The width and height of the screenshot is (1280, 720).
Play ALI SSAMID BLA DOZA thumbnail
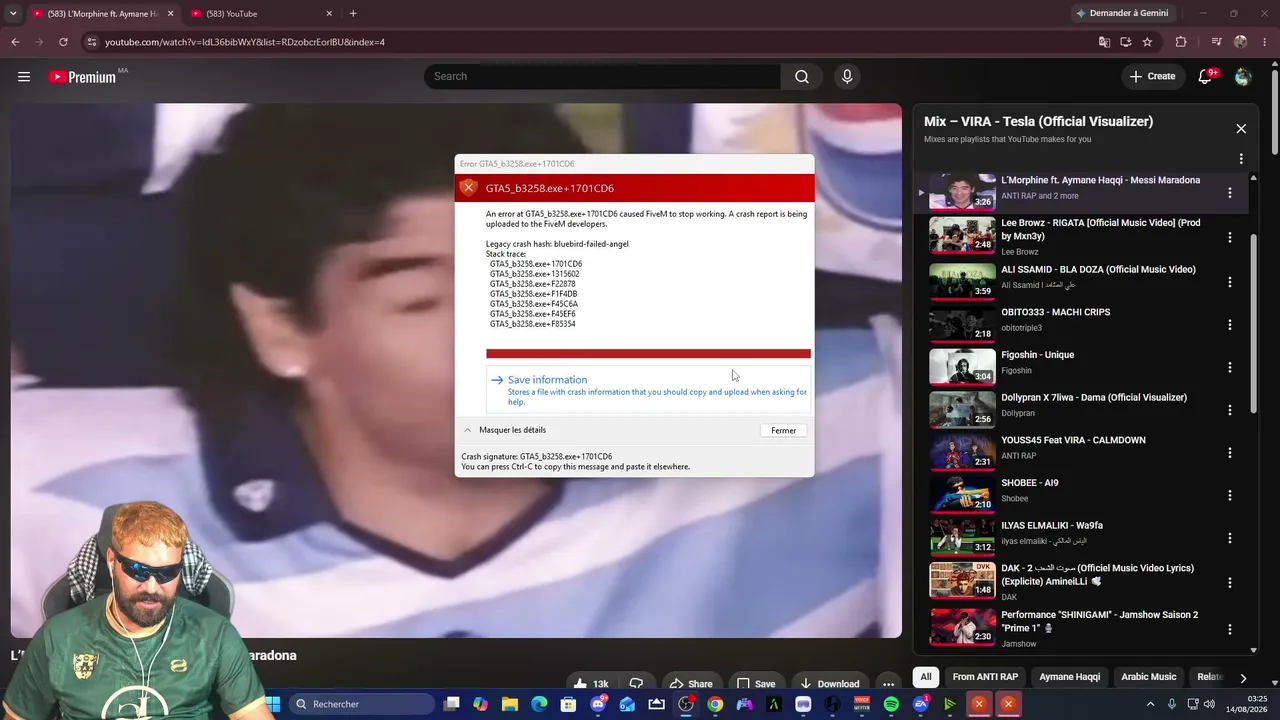tap(962, 281)
